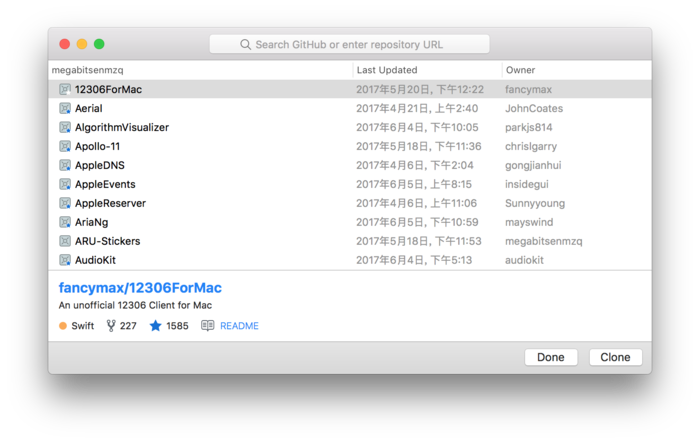This screenshot has height=443, width=700.
Task: Select the Aerial repository row
Action: (x=350, y=109)
